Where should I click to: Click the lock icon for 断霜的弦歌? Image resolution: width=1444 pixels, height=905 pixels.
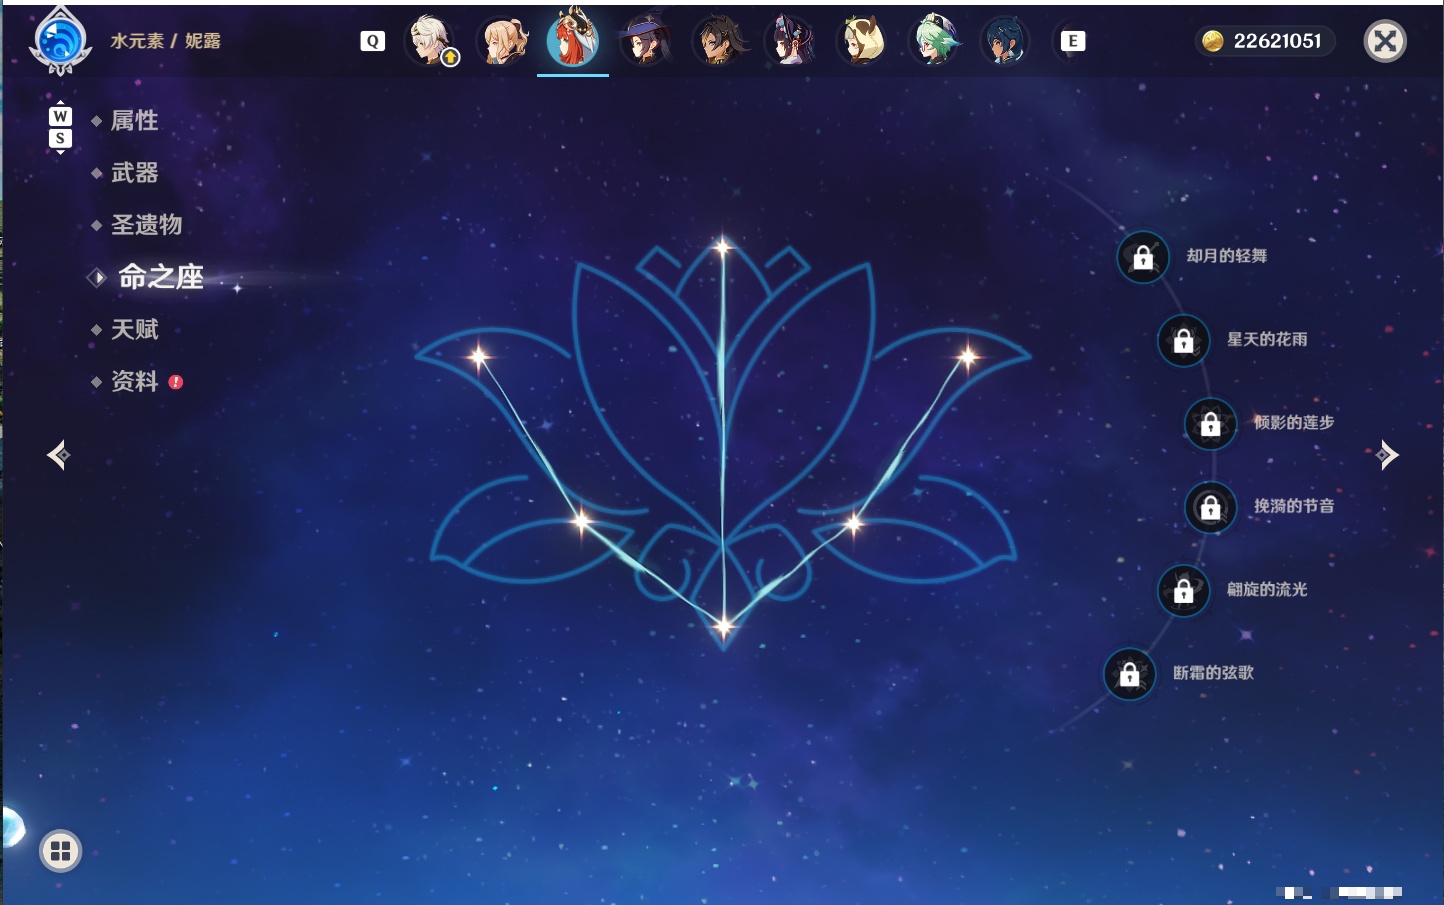[1130, 674]
